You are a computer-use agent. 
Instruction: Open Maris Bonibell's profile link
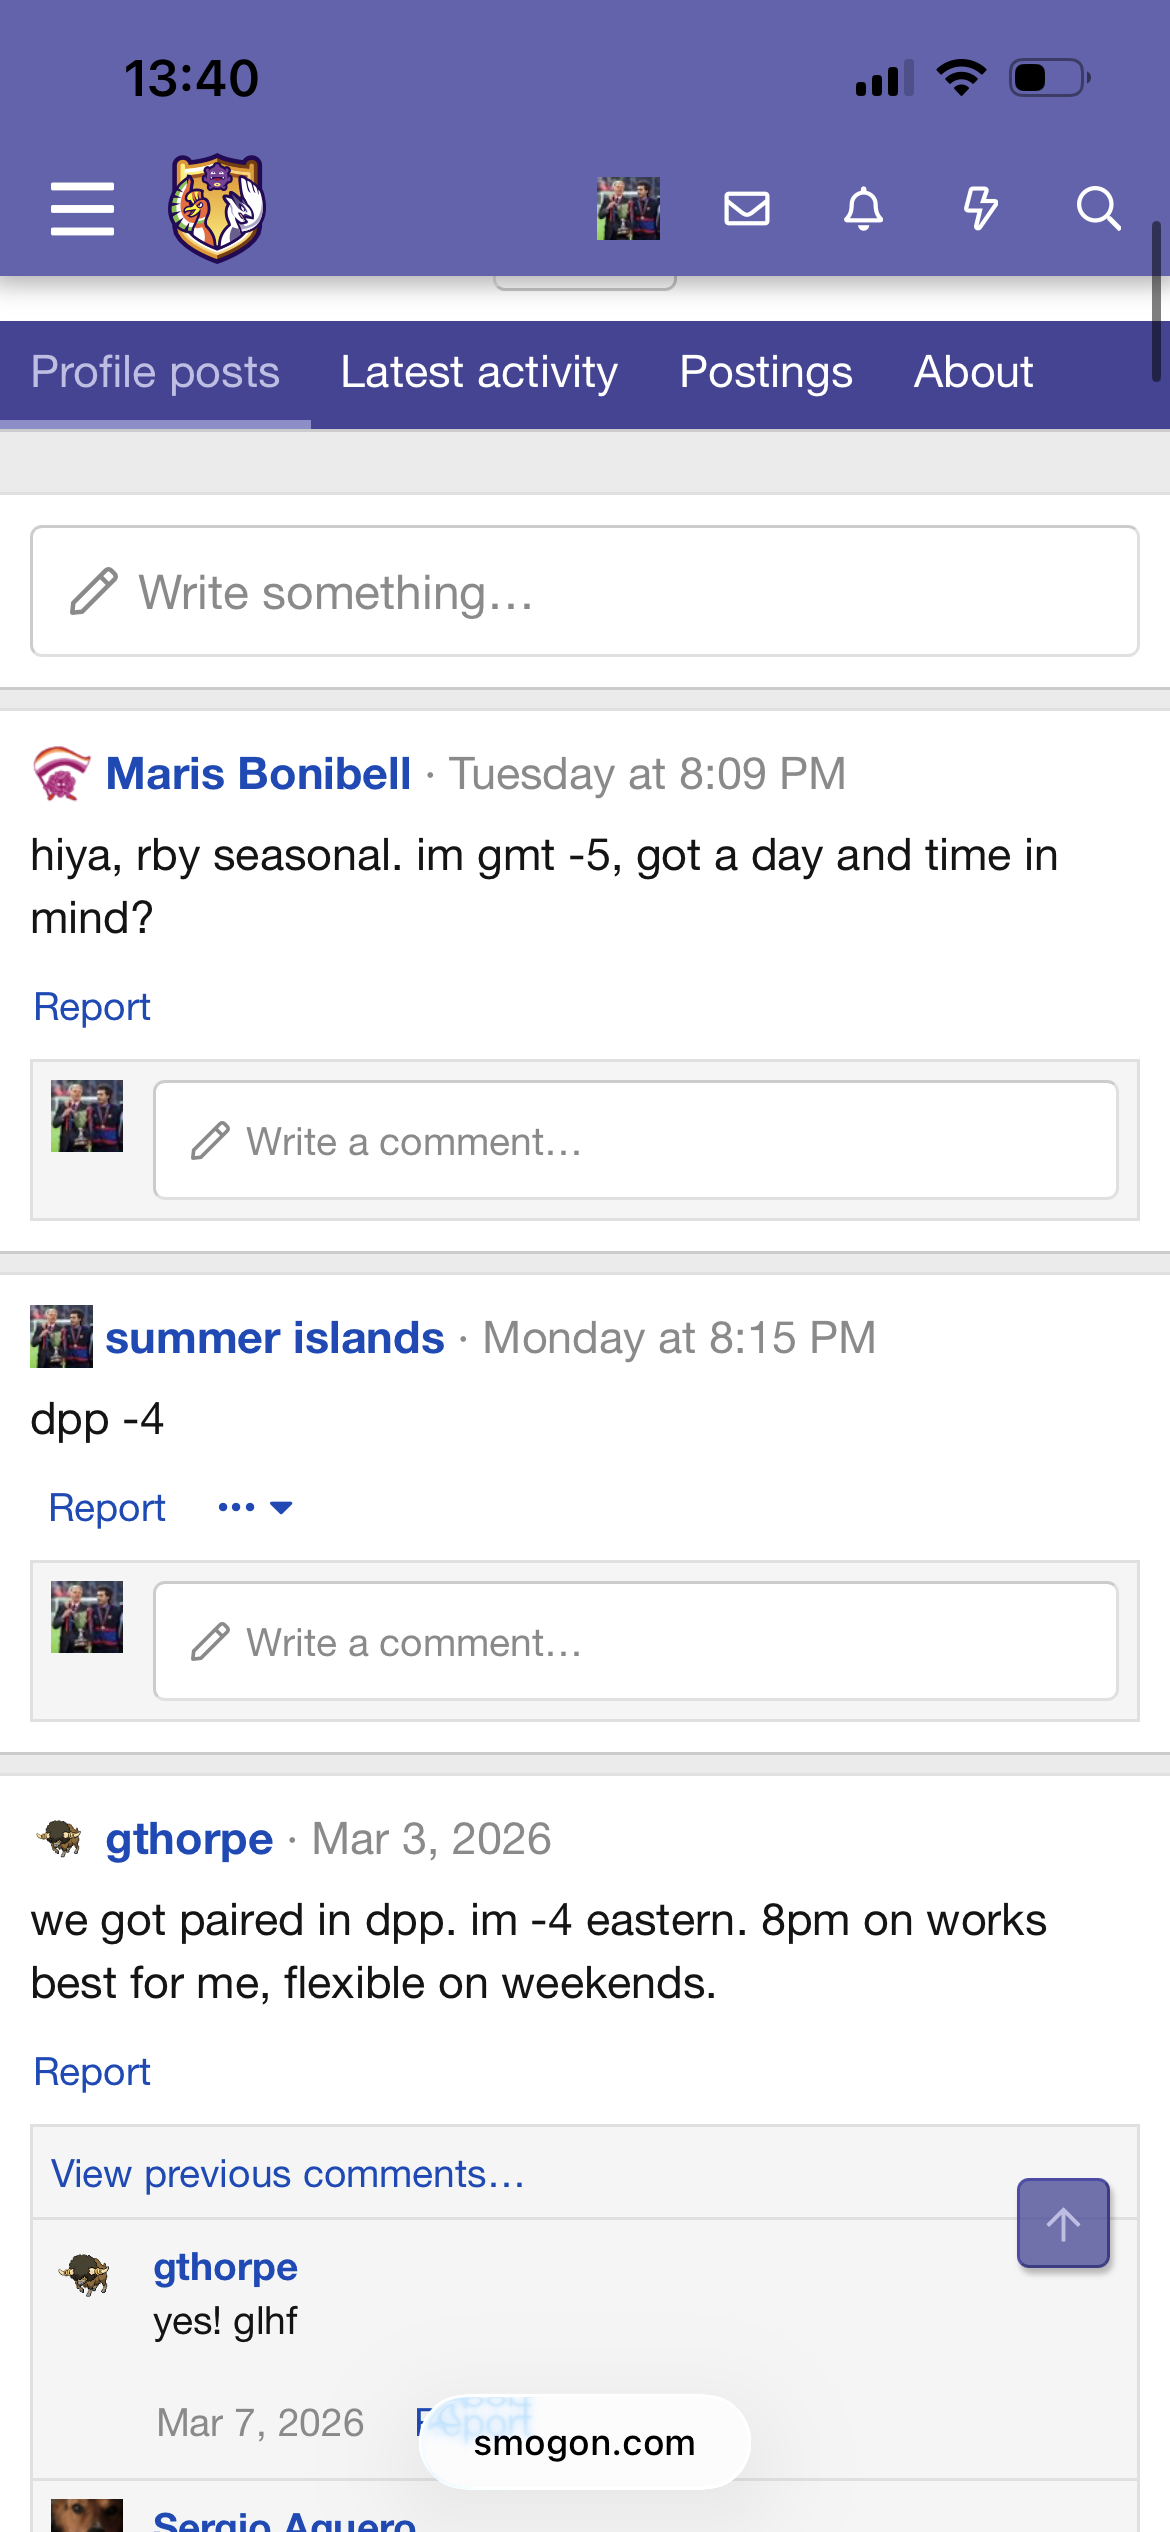pos(258,774)
